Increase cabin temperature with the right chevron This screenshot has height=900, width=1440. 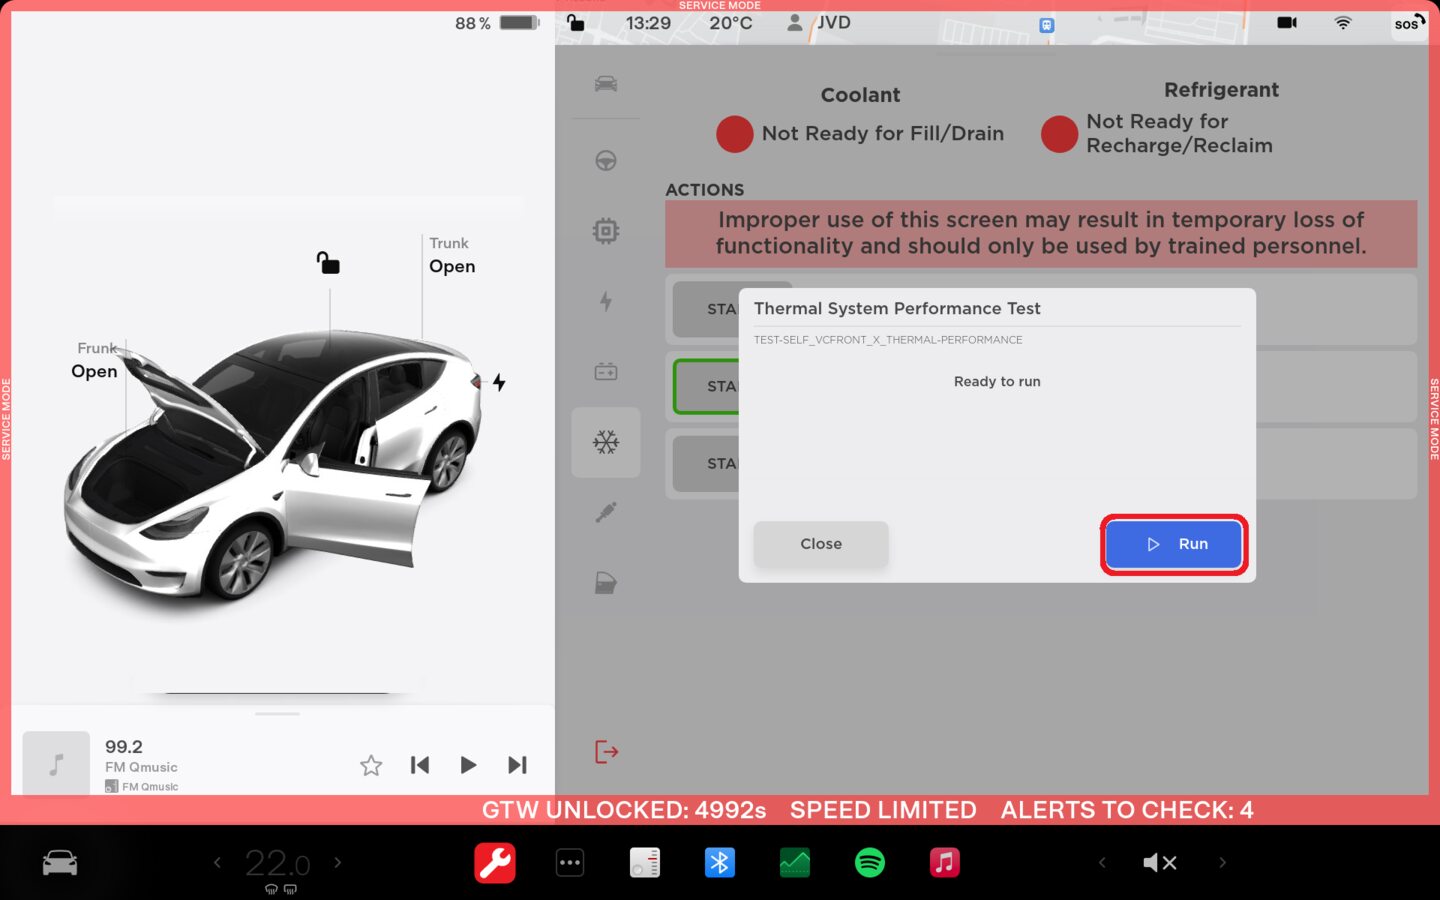[338, 862]
